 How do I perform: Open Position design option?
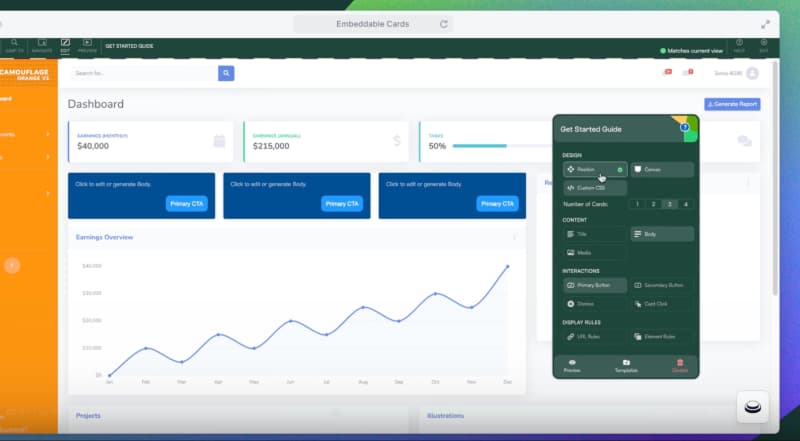point(595,169)
